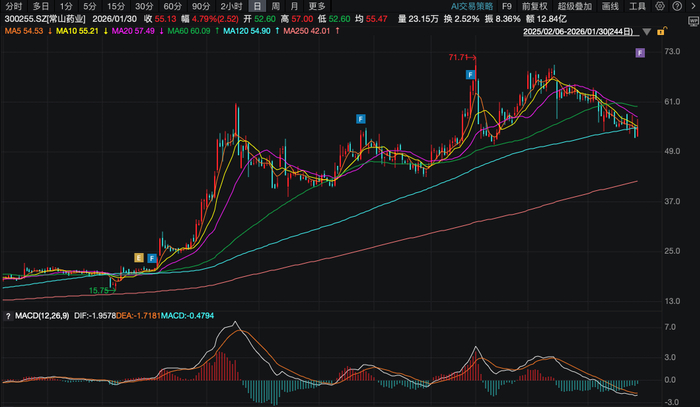This screenshot has height=407, width=700.
Task: Click the MACD:-0.4794 value
Action: point(188,316)
